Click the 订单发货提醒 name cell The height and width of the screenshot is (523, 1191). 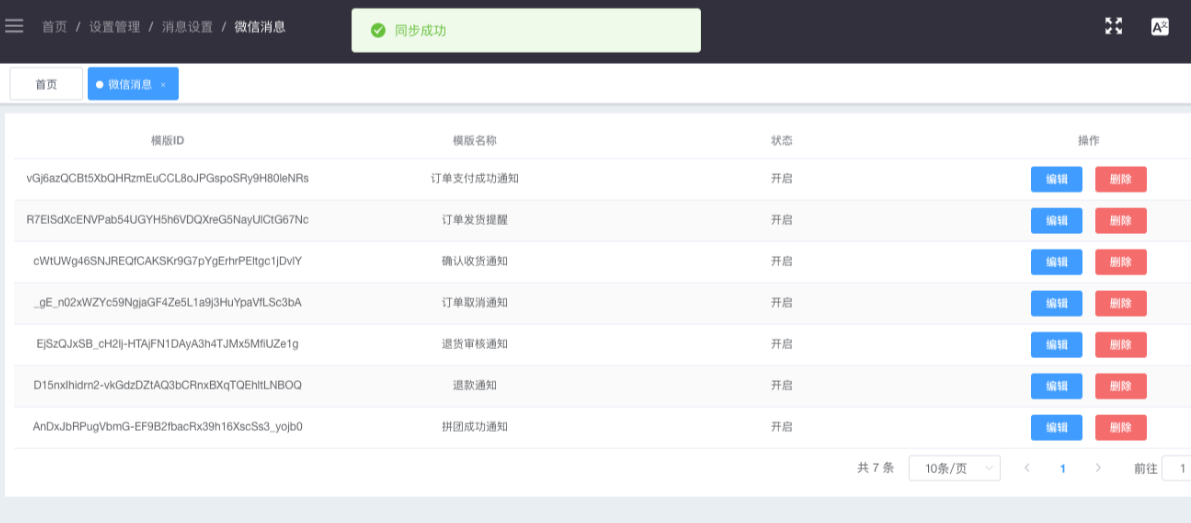pos(475,220)
